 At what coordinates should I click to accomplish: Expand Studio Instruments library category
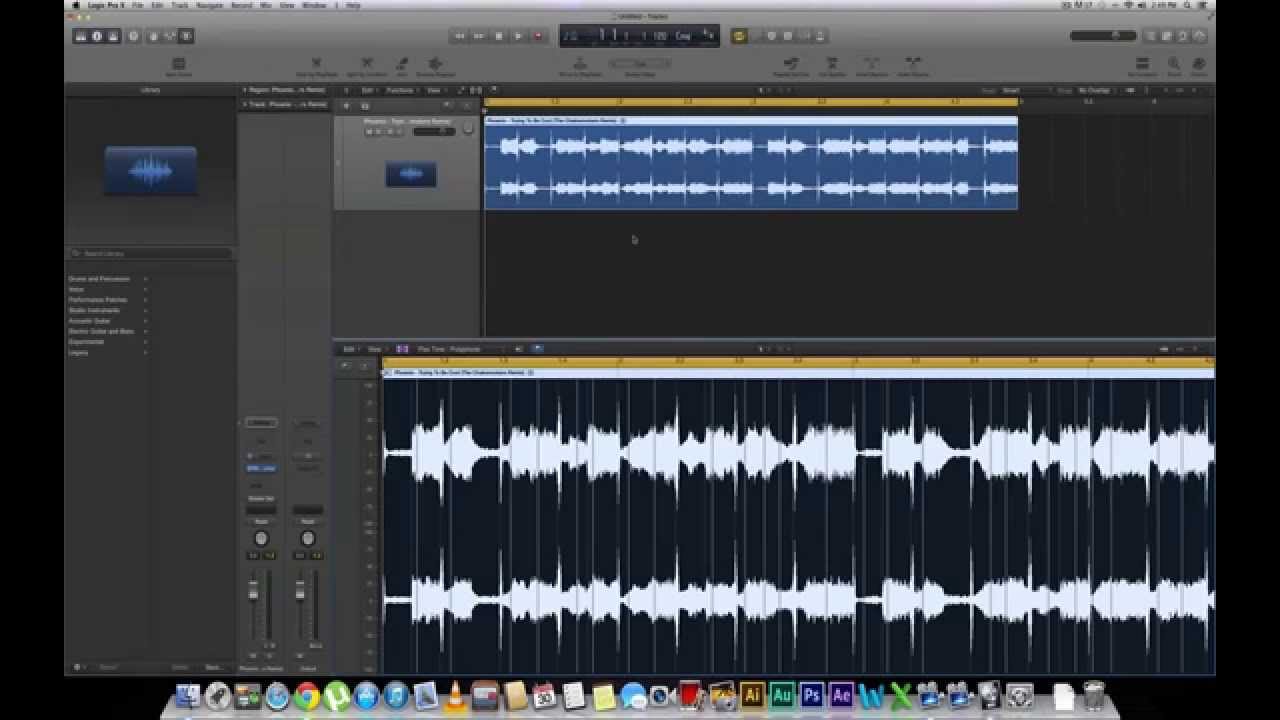pyautogui.click(x=108, y=310)
